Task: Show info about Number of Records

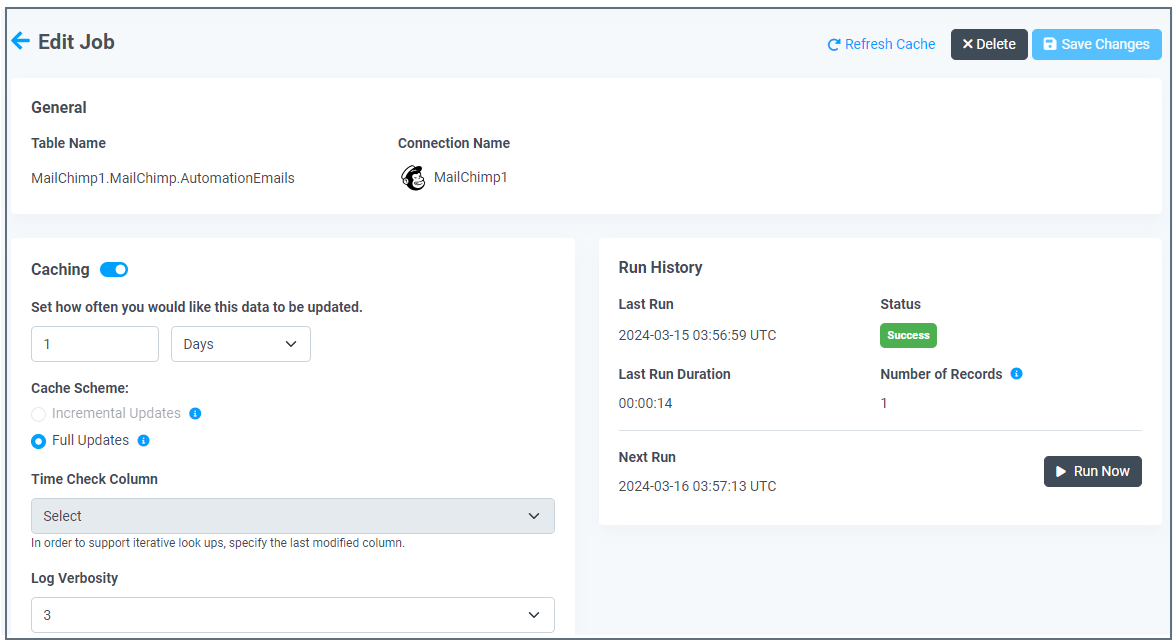Action: pyautogui.click(x=1016, y=374)
